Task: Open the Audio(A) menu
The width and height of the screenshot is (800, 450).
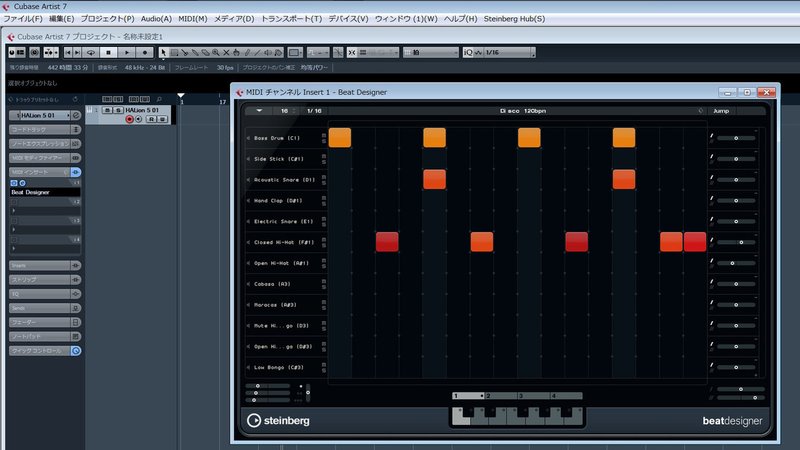Action: (x=156, y=19)
